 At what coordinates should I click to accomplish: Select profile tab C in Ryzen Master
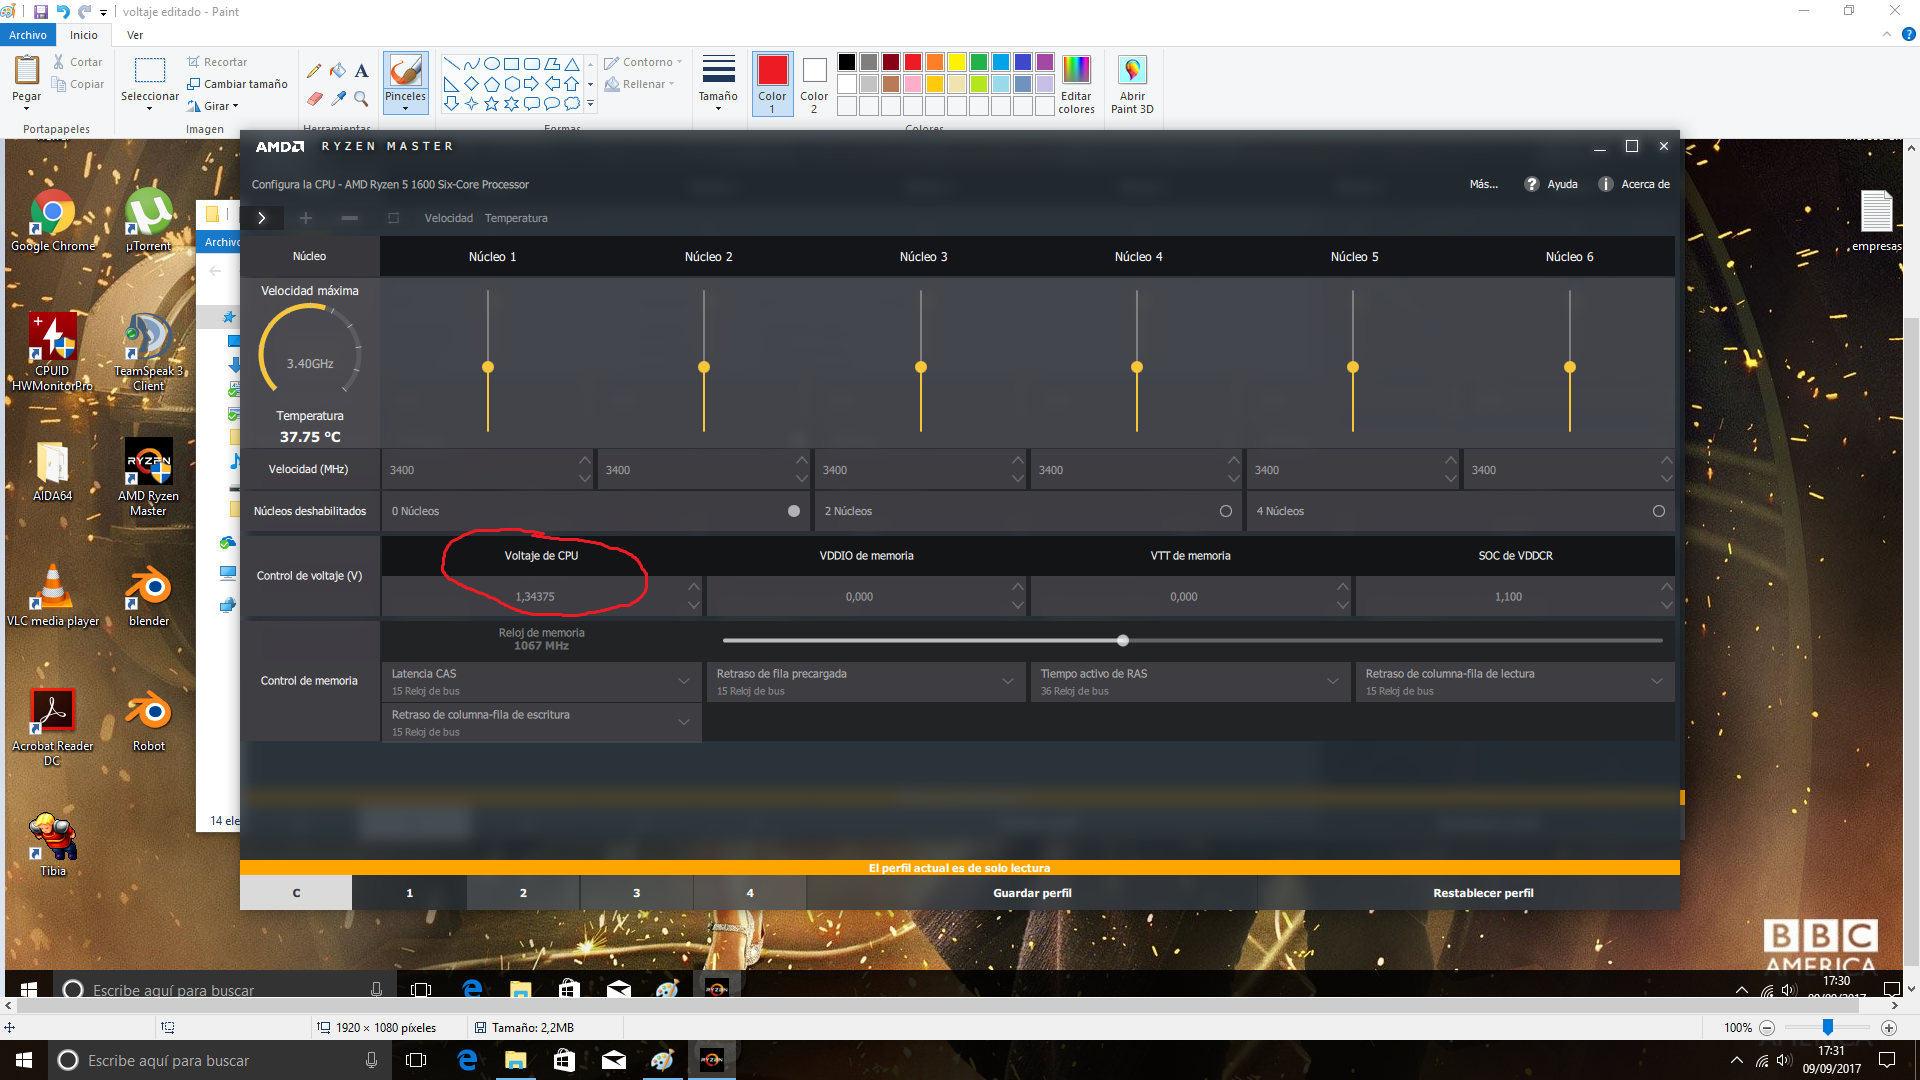click(296, 893)
